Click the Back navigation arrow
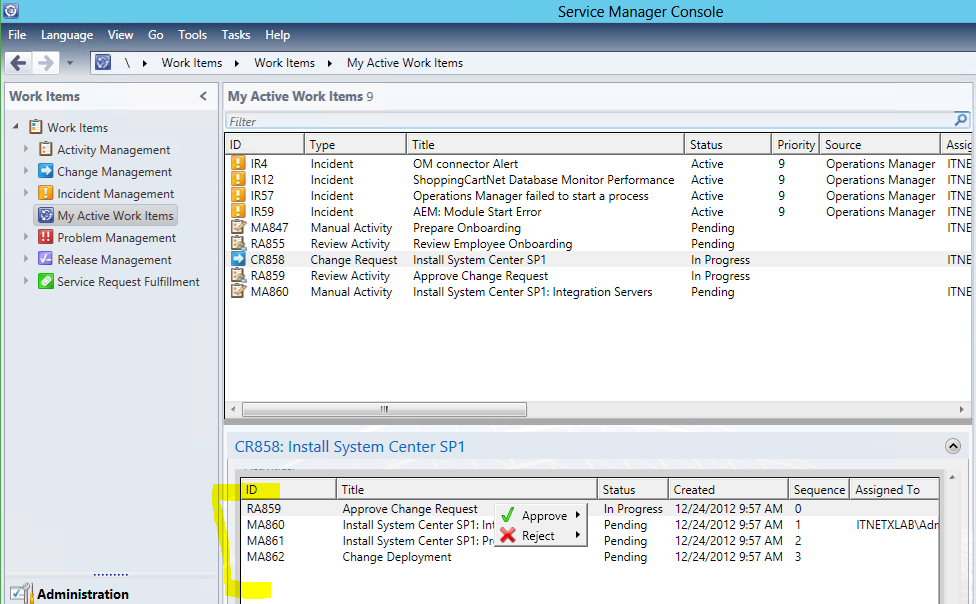The height and width of the screenshot is (604, 976). click(18, 63)
